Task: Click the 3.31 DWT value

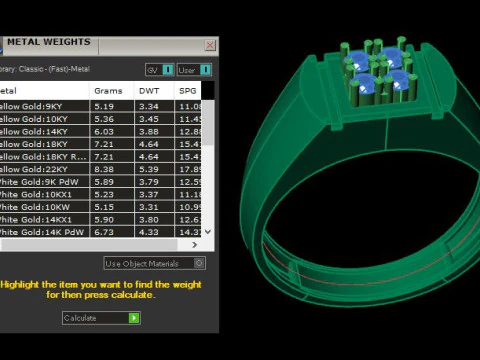Action: tap(149, 207)
